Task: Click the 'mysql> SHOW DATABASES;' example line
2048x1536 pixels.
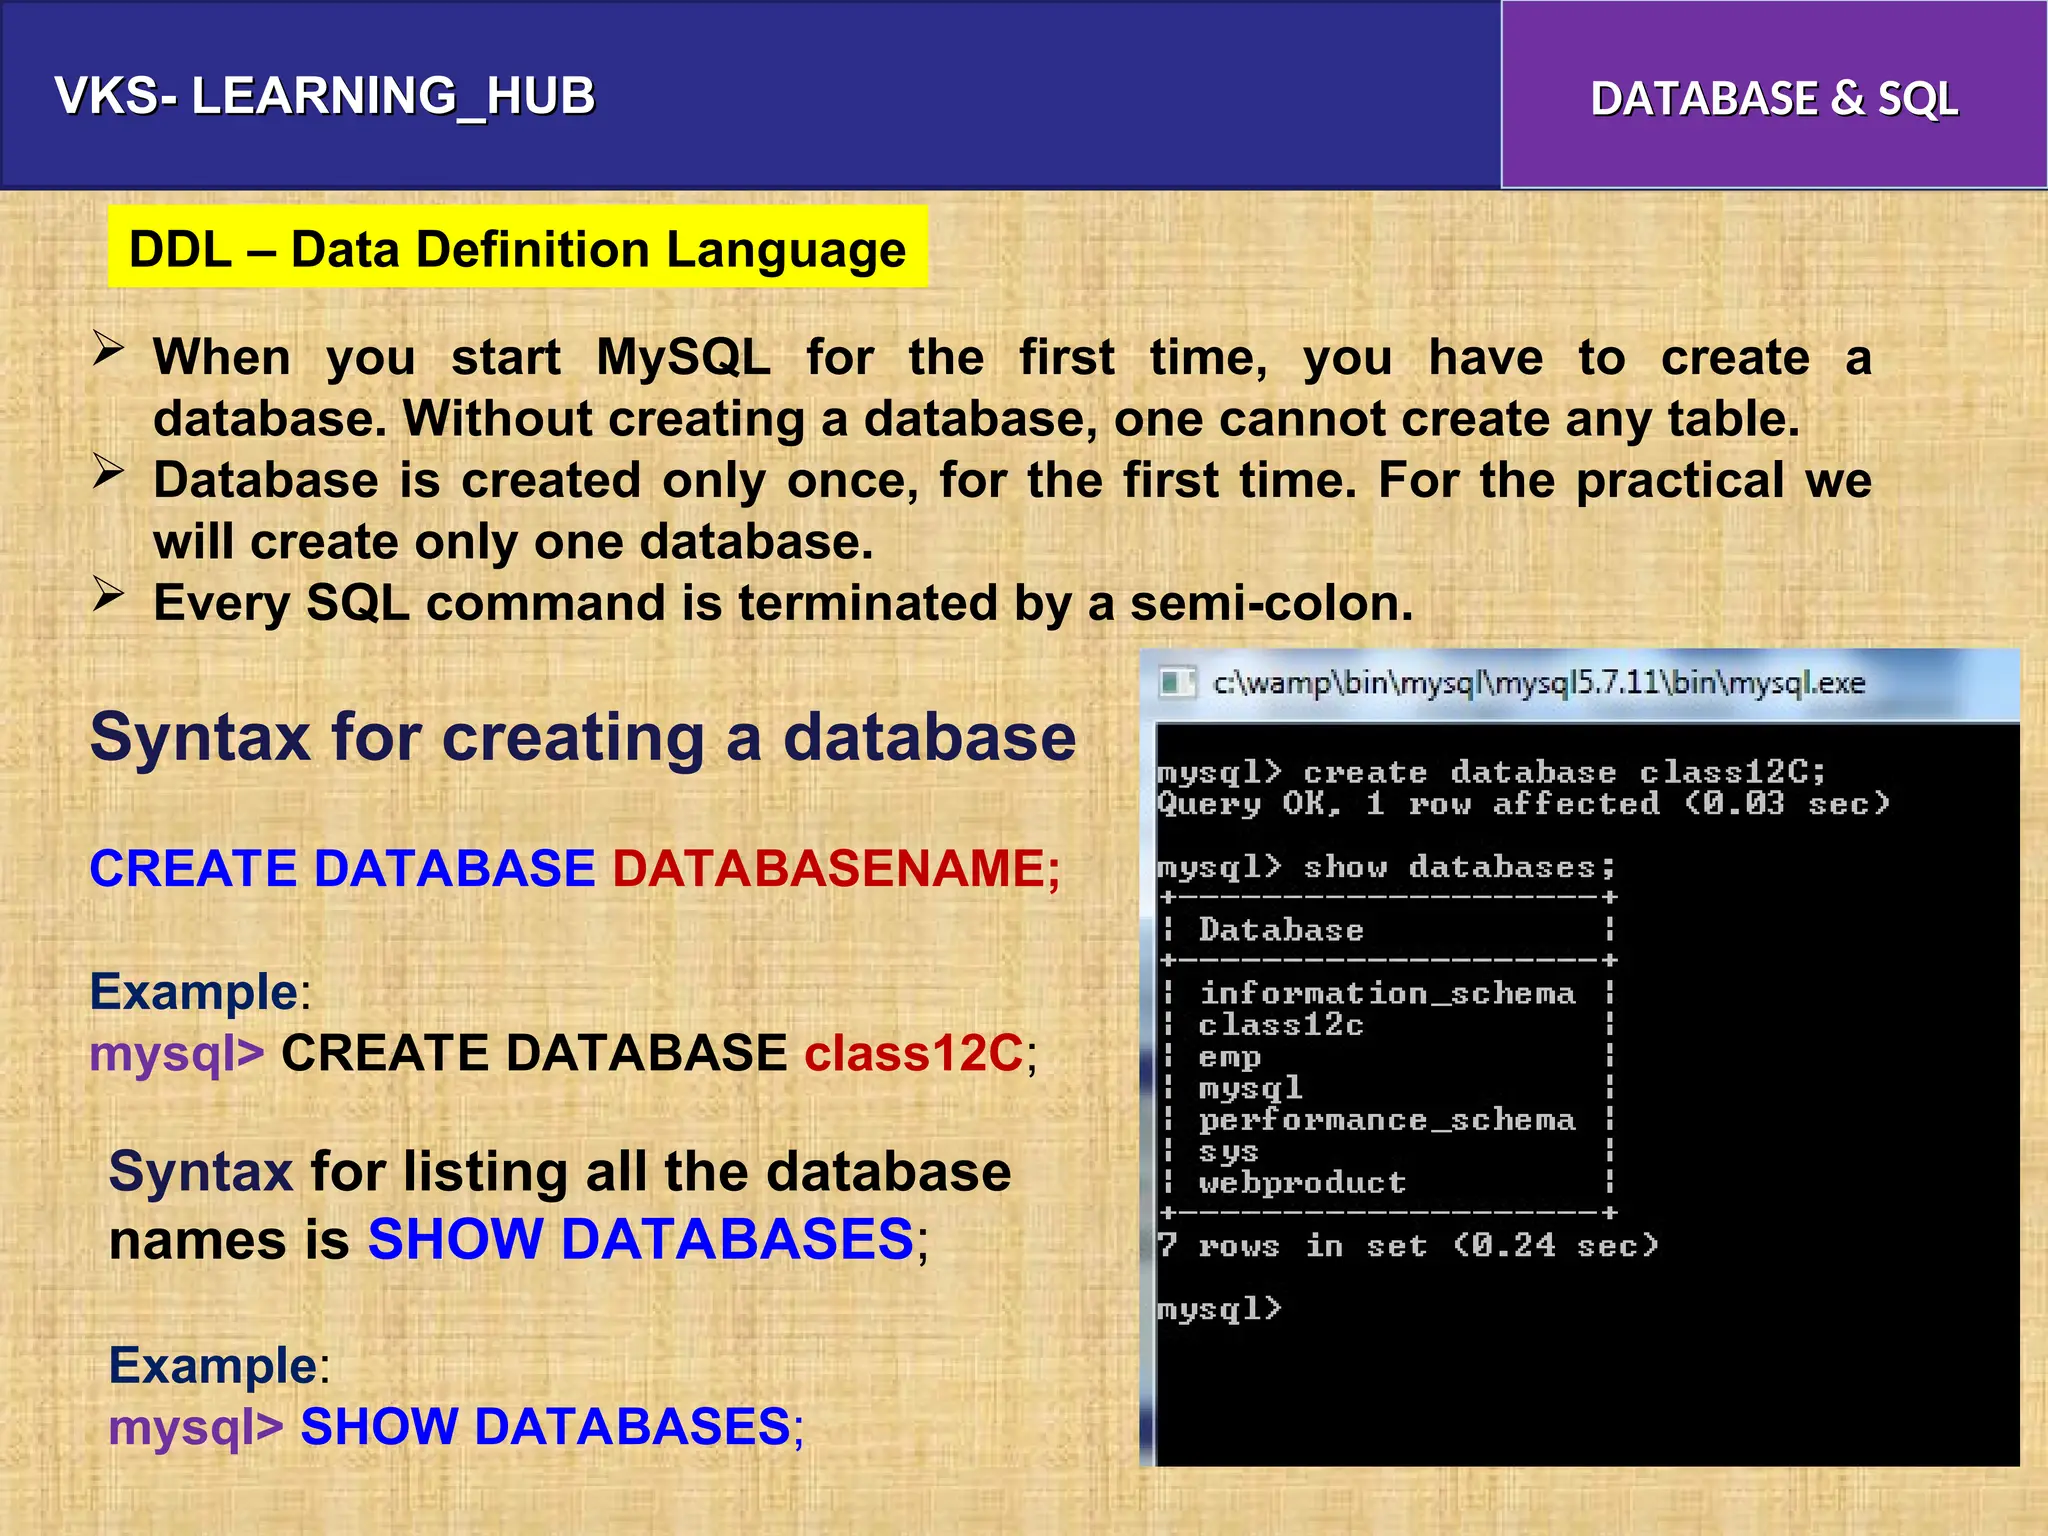Action: point(456,1426)
